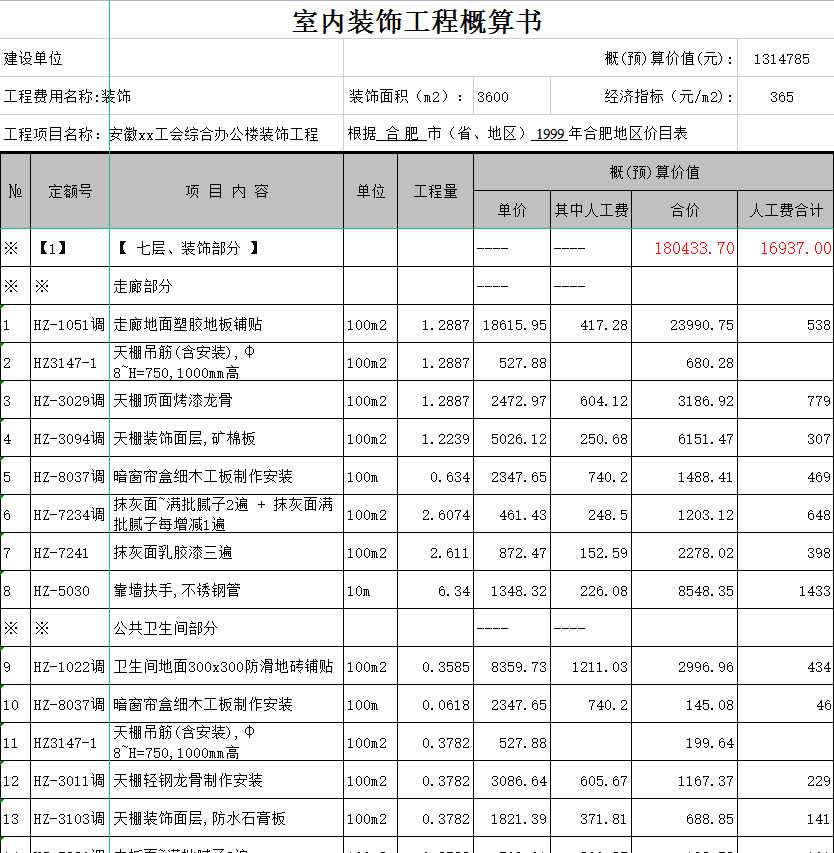Select quota code 'HZ-1051调'
The image size is (834, 853).
[69, 325]
